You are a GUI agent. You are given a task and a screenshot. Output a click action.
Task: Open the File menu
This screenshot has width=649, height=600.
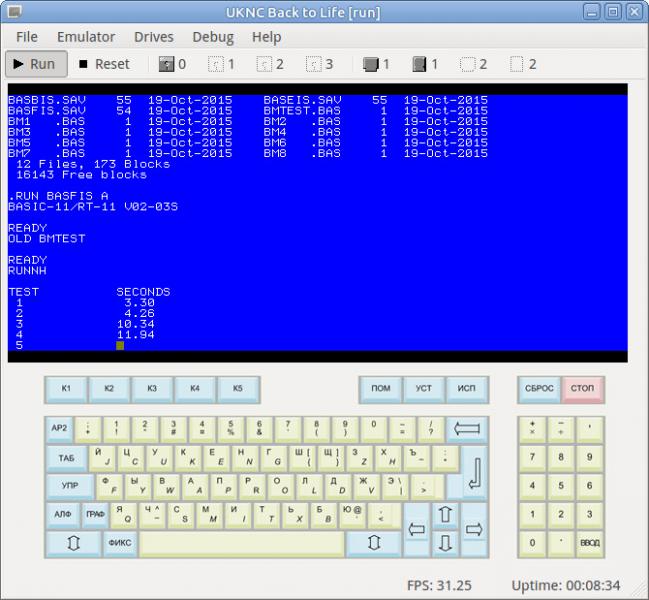[27, 37]
